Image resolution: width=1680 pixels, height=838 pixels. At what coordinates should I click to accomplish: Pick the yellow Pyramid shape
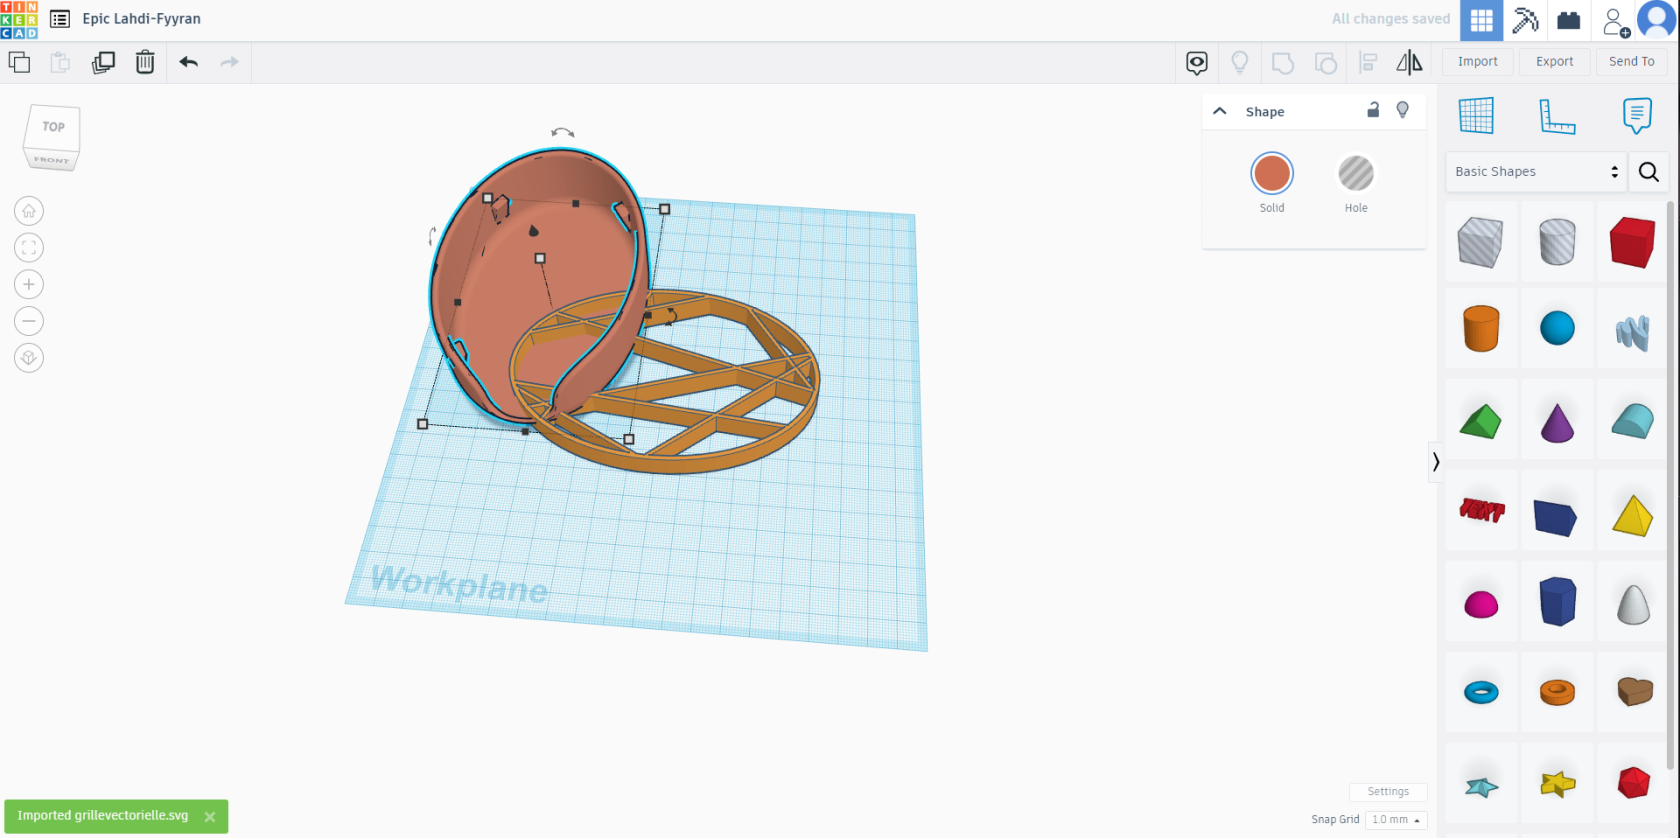point(1633,515)
